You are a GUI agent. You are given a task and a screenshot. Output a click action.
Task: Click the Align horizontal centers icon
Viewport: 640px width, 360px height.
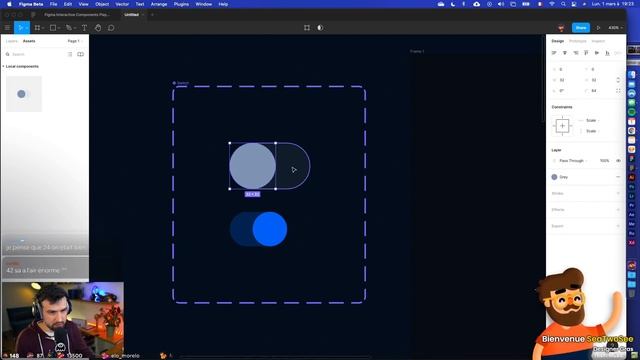(565, 53)
